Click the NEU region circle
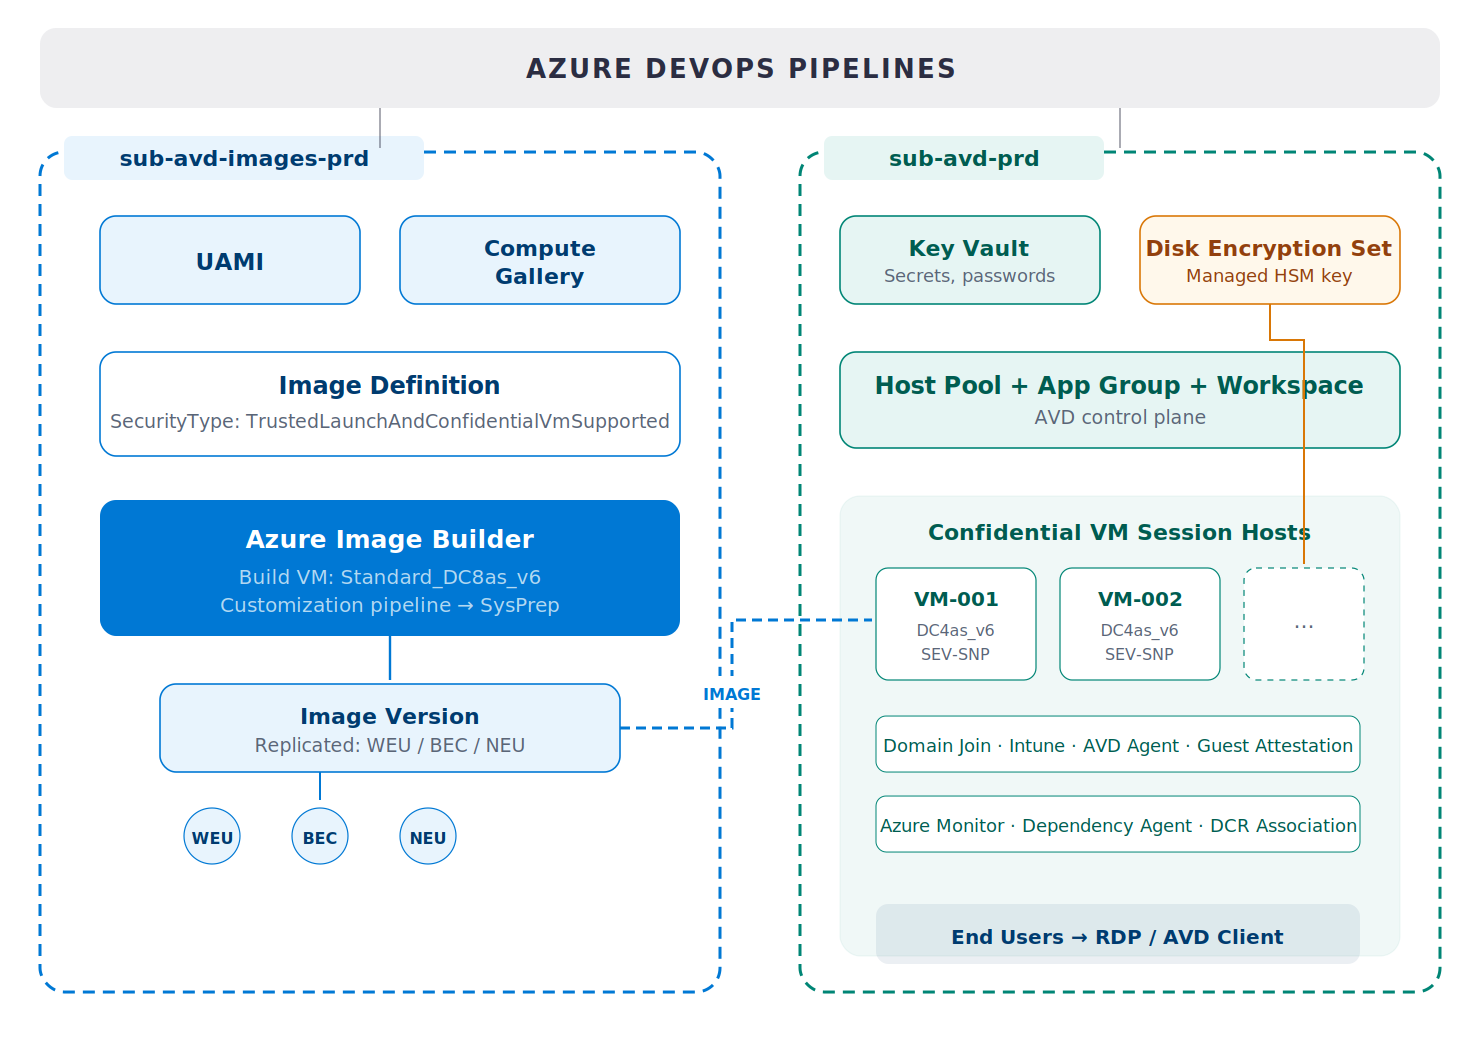The width and height of the screenshot is (1480, 1040). click(428, 836)
